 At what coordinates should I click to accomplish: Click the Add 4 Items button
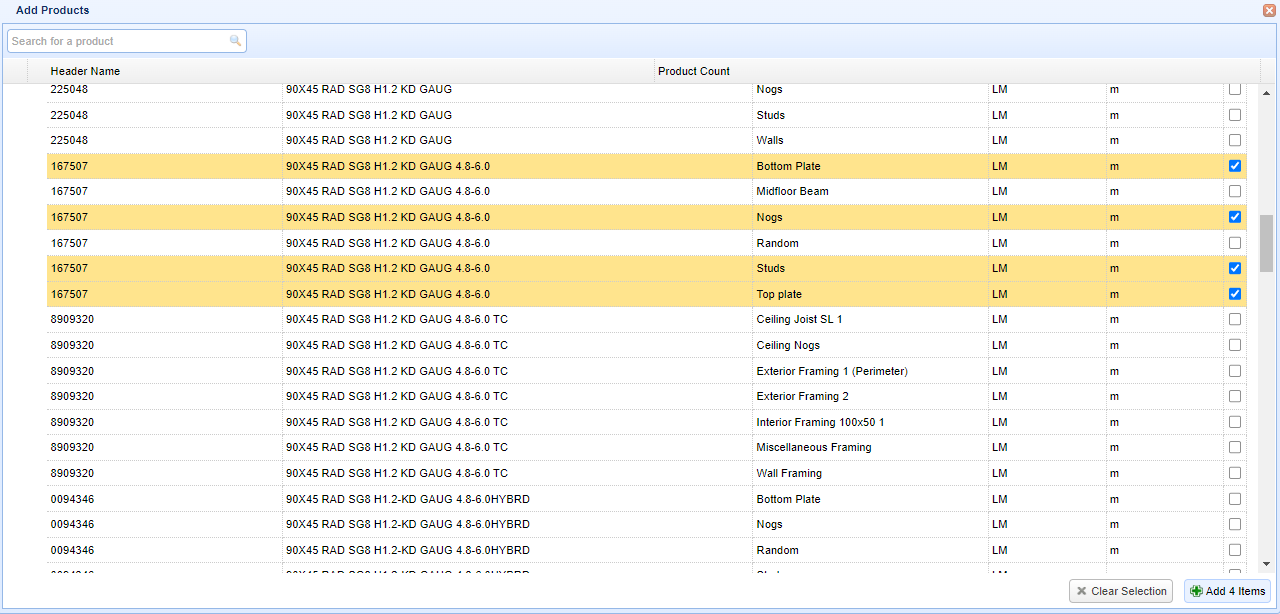(1227, 591)
